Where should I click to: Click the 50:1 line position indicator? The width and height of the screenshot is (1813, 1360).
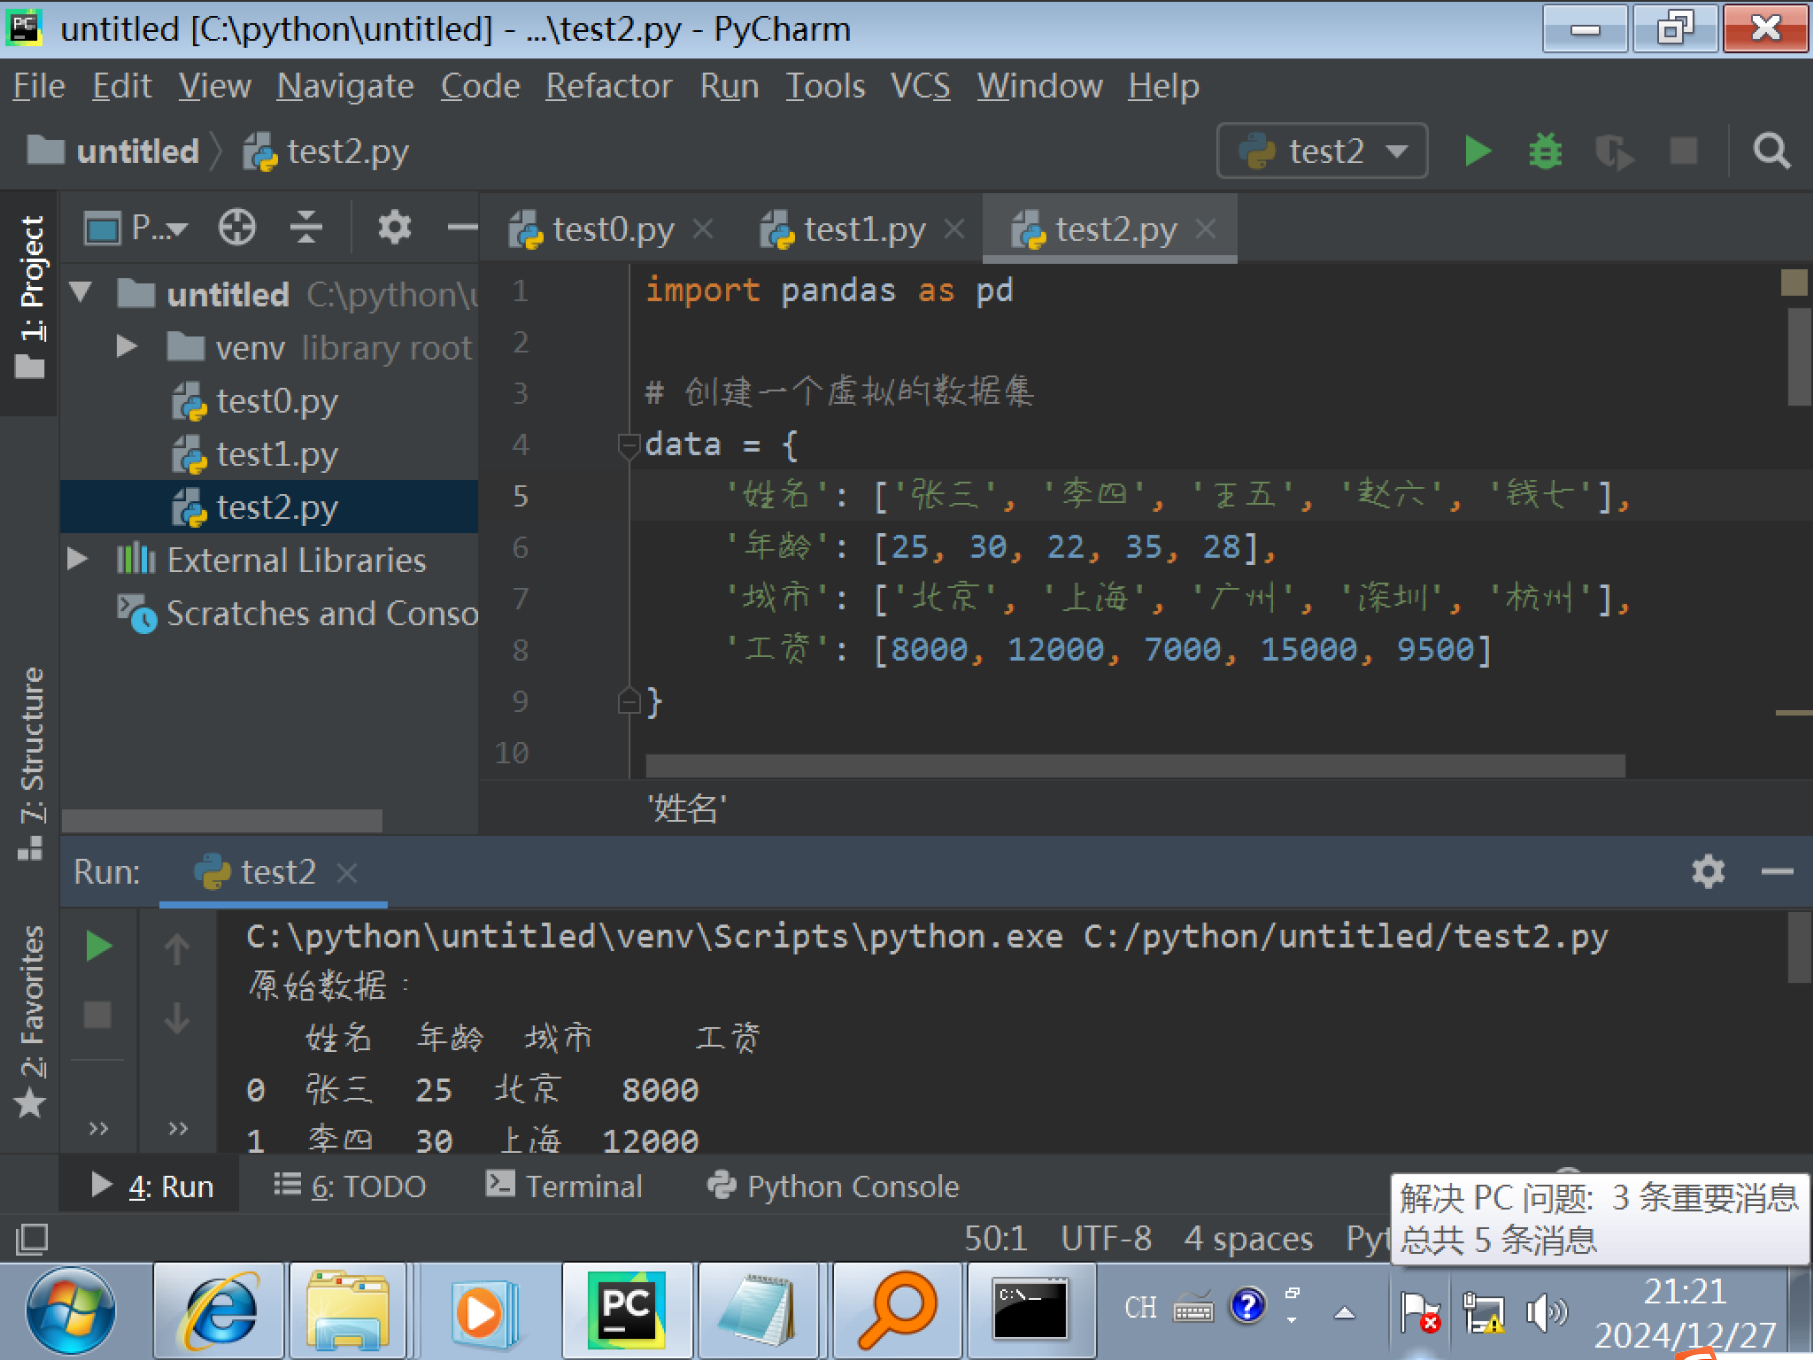pyautogui.click(x=995, y=1239)
